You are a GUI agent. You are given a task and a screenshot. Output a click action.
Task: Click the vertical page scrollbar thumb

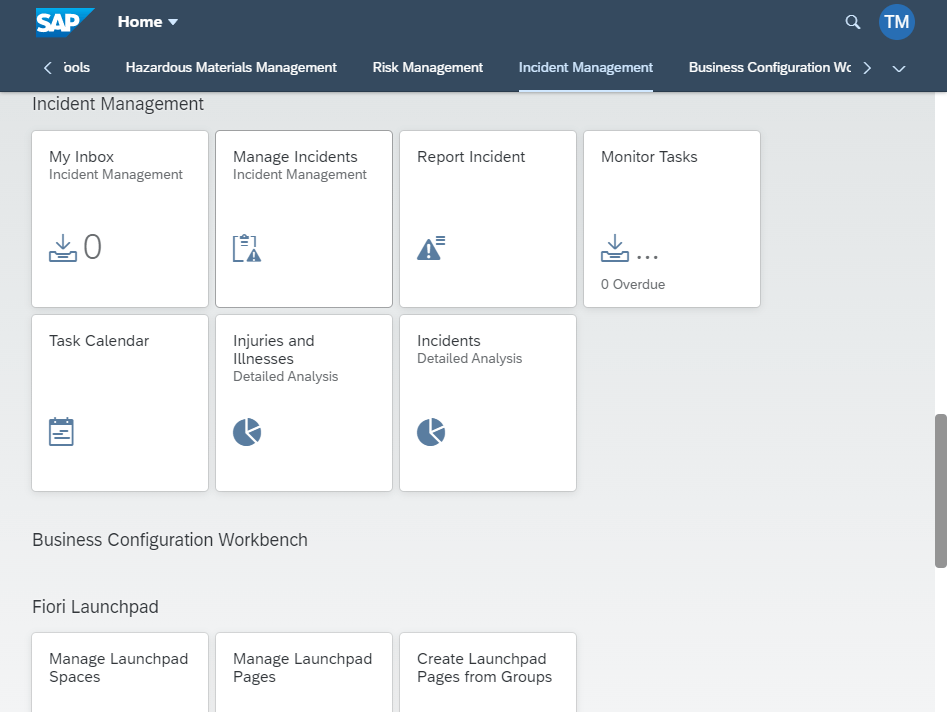940,491
